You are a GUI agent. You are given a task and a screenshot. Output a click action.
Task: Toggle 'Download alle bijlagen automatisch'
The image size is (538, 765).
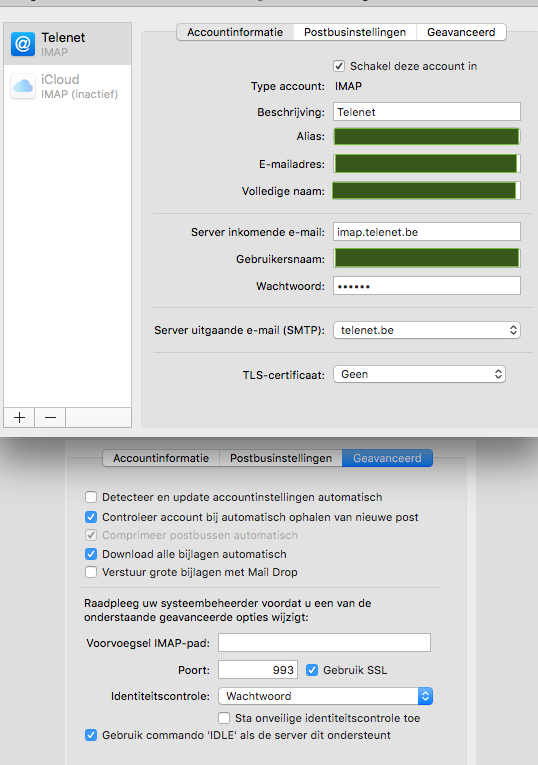click(91, 554)
